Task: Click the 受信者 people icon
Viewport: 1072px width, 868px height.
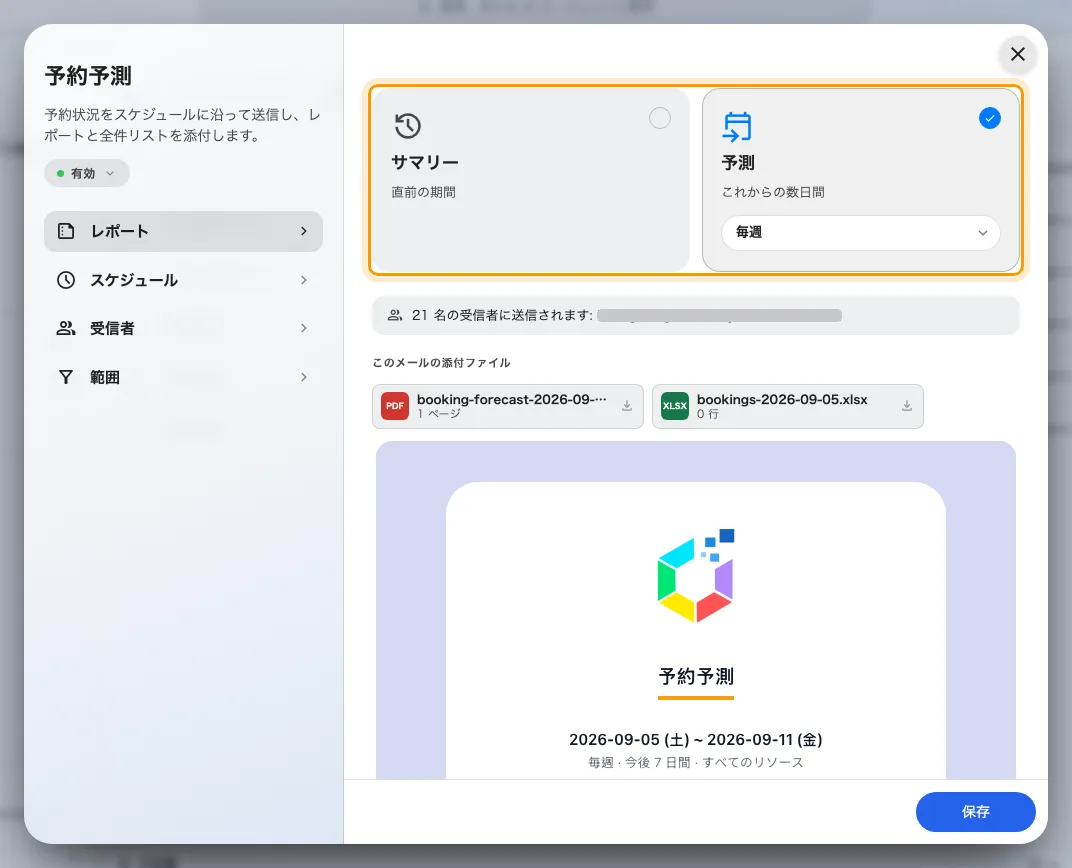Action: (66, 329)
